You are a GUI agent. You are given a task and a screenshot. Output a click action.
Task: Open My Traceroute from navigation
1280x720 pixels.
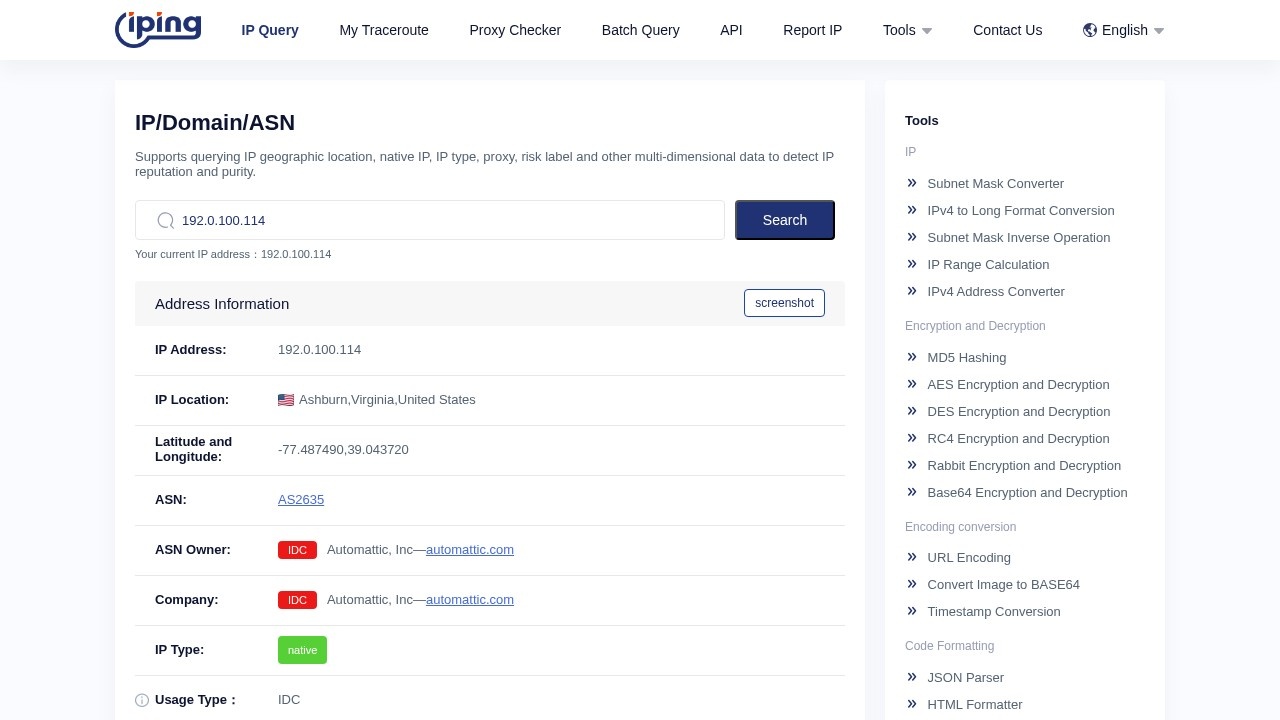[x=384, y=30]
